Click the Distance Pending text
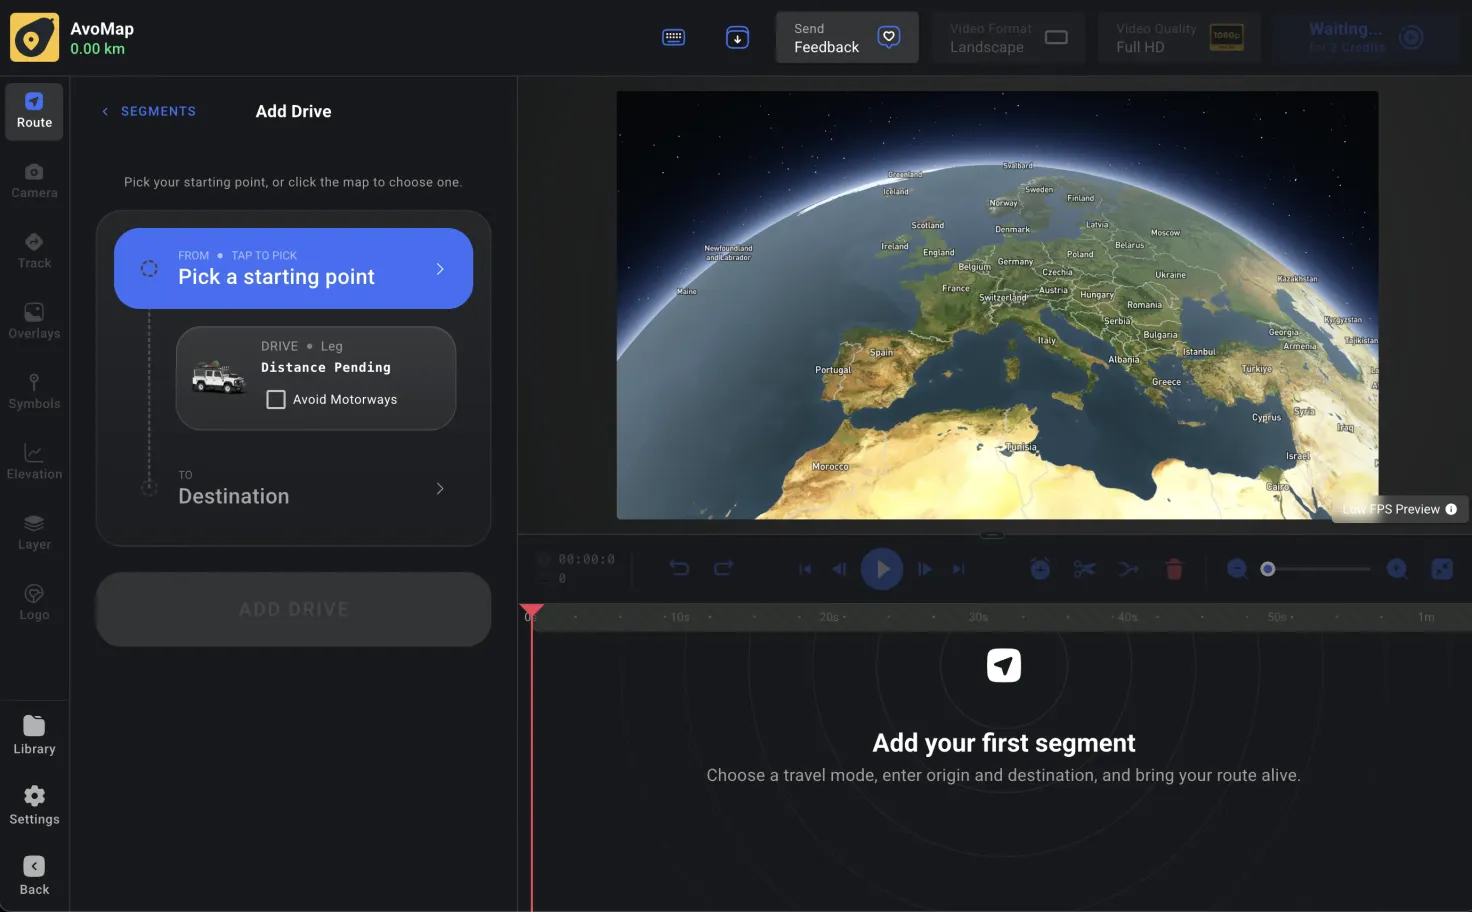The image size is (1472, 912). coord(326,367)
